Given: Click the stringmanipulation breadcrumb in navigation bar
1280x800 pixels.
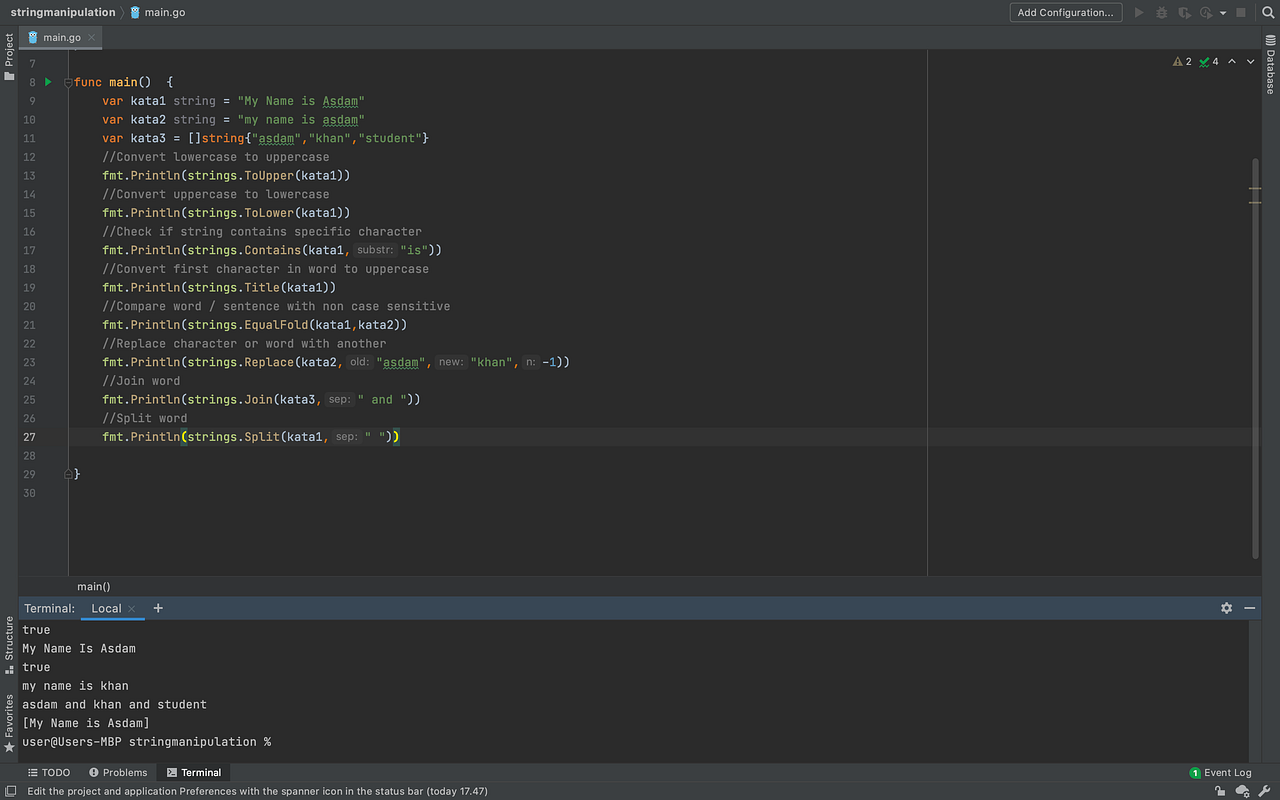Looking at the screenshot, I should [x=63, y=13].
